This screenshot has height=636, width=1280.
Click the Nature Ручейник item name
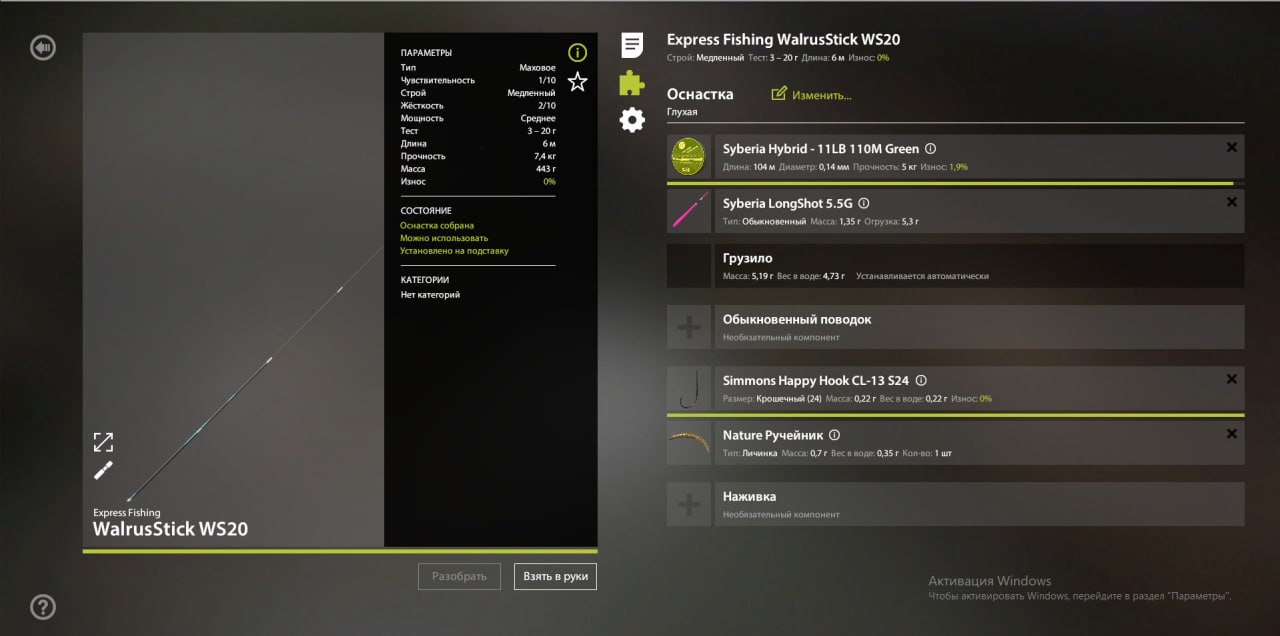[x=773, y=435]
